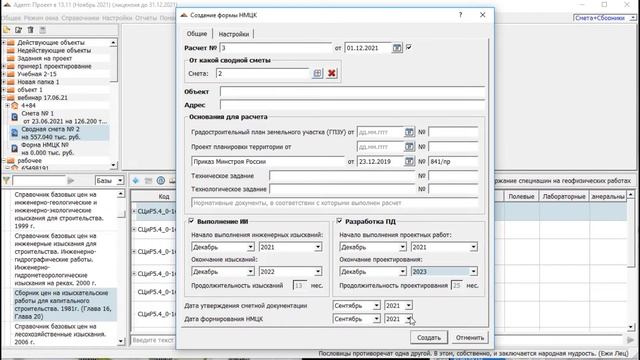
Task: Uncheck the Выполнение ИИ checkbox
Action: (x=191, y=221)
